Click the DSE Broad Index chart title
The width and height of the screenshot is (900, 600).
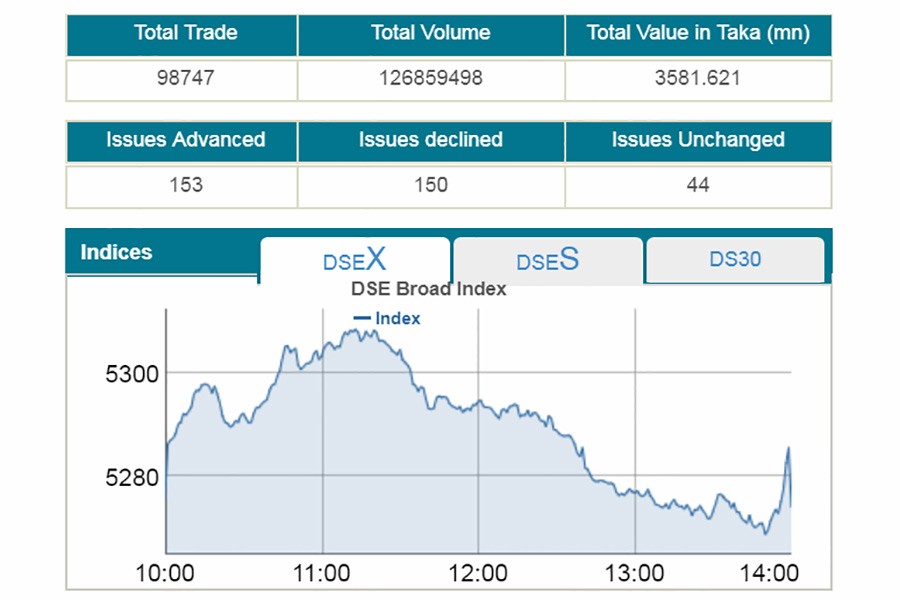click(428, 289)
